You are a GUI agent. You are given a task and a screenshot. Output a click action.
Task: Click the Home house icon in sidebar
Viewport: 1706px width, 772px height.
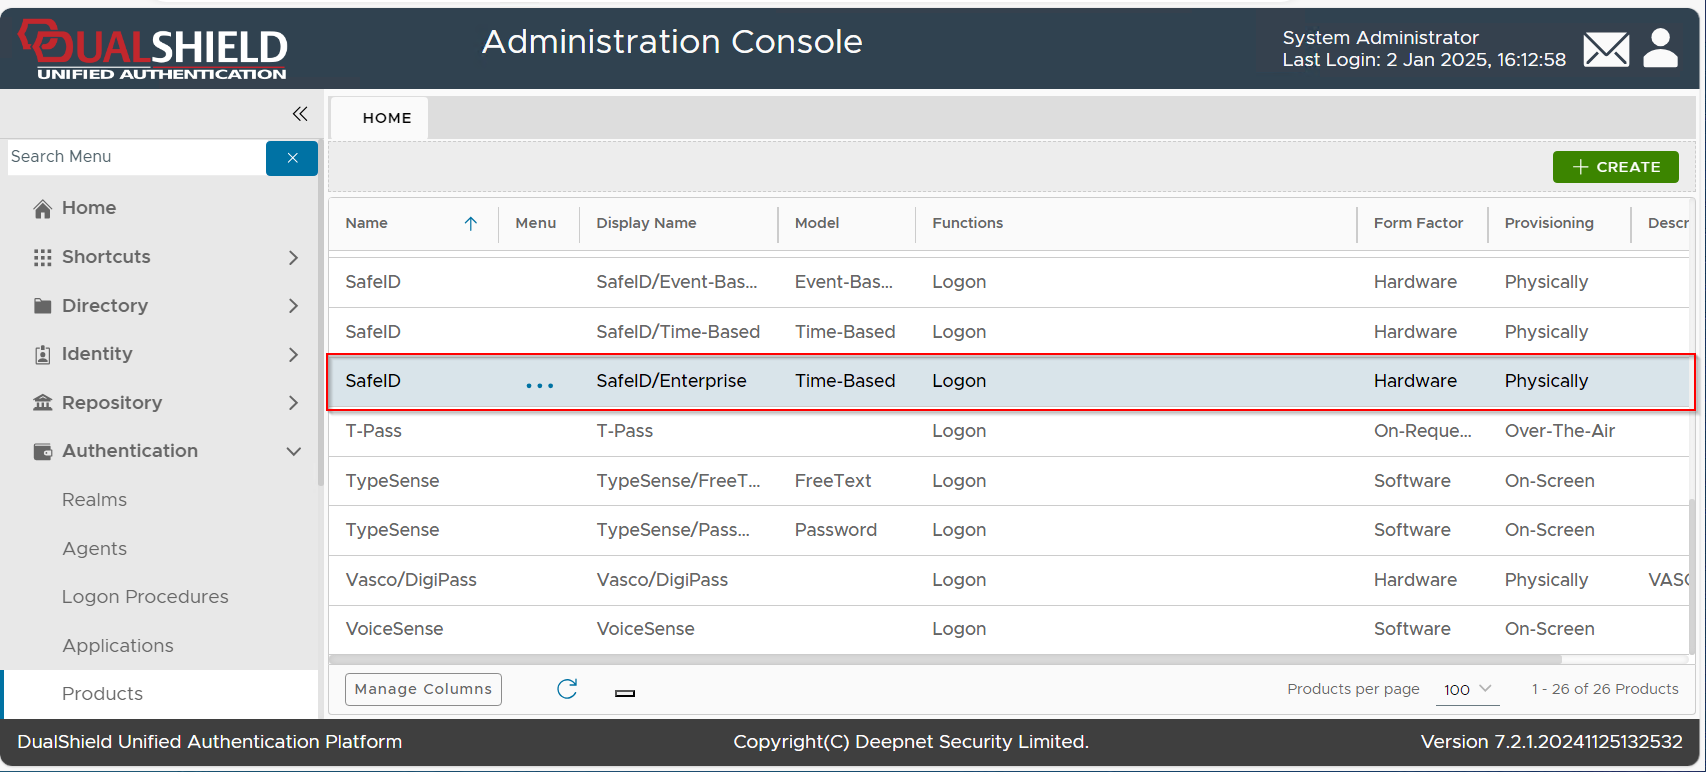click(x=43, y=209)
